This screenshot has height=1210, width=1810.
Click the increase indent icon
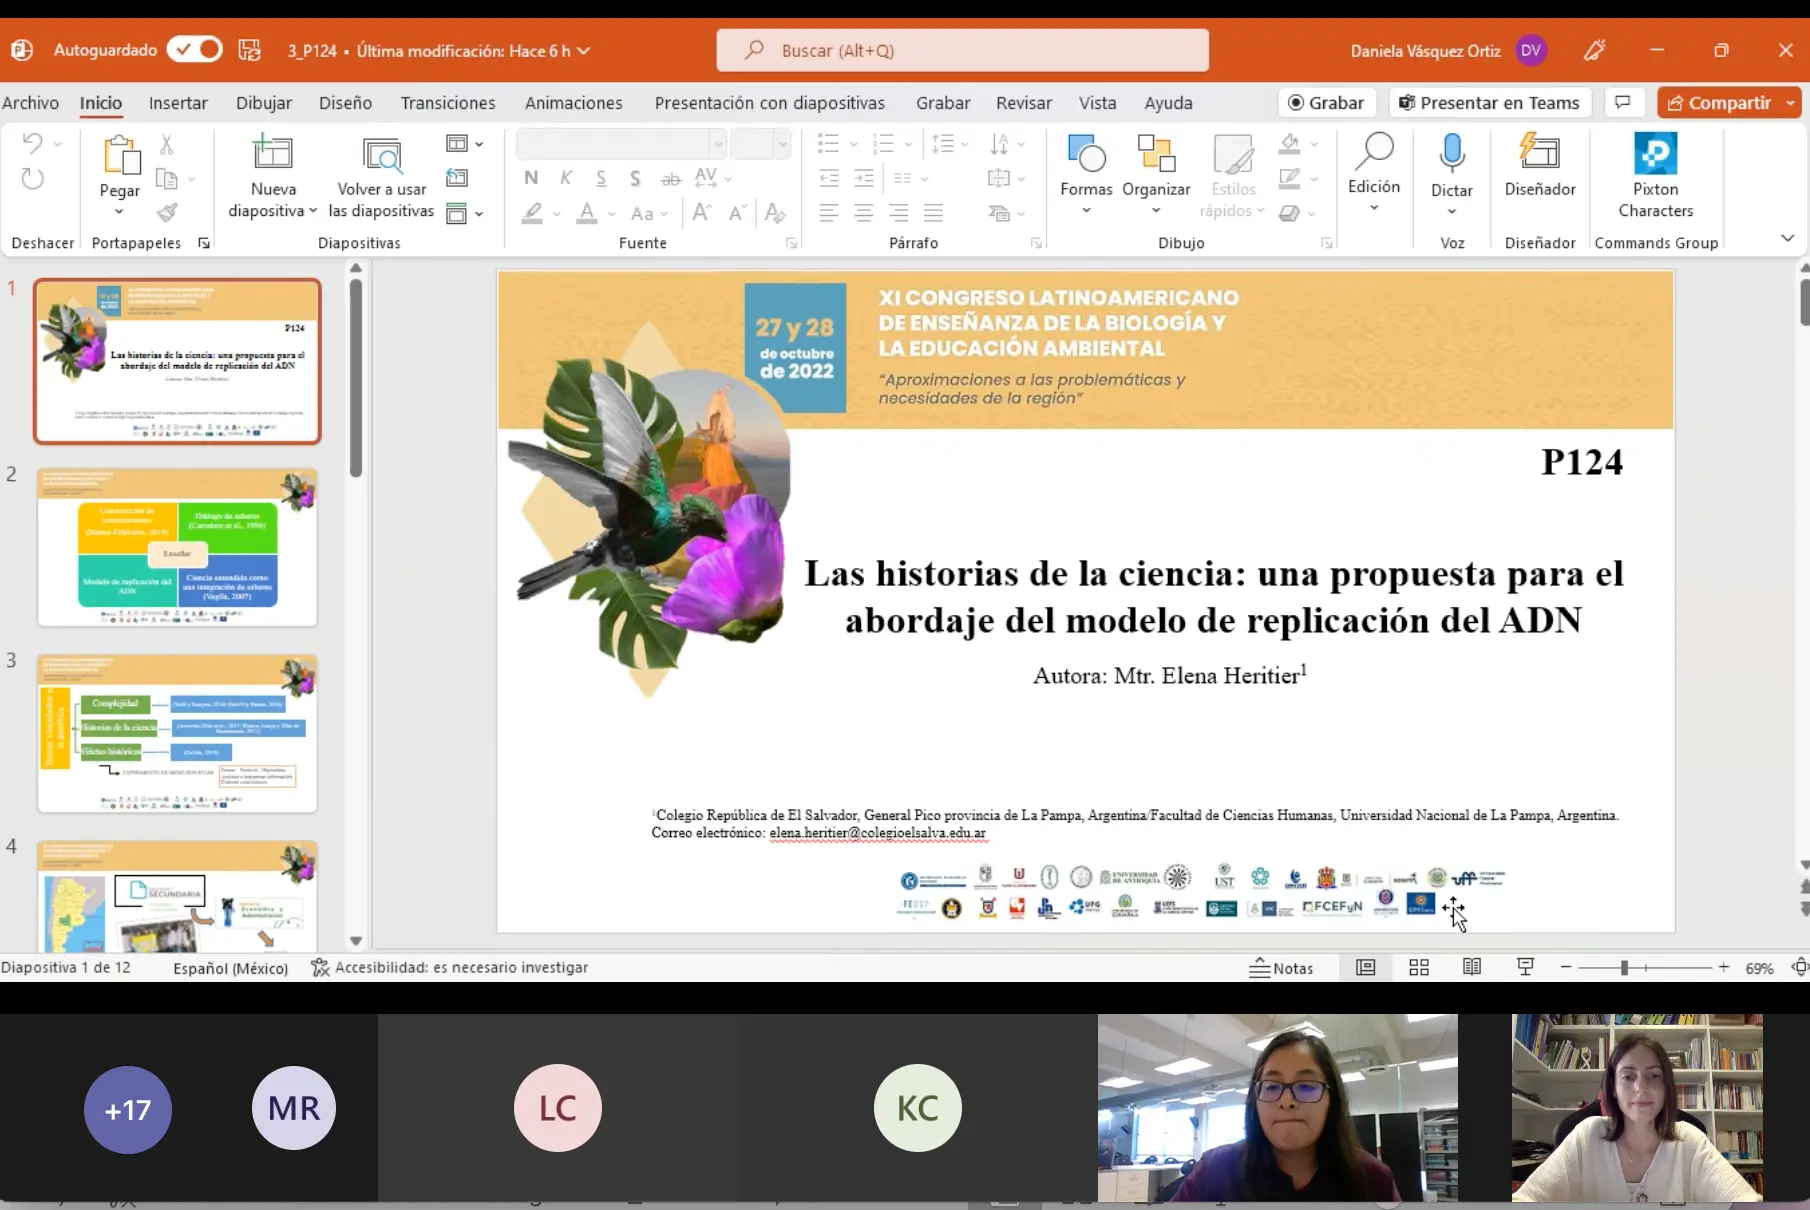click(864, 178)
